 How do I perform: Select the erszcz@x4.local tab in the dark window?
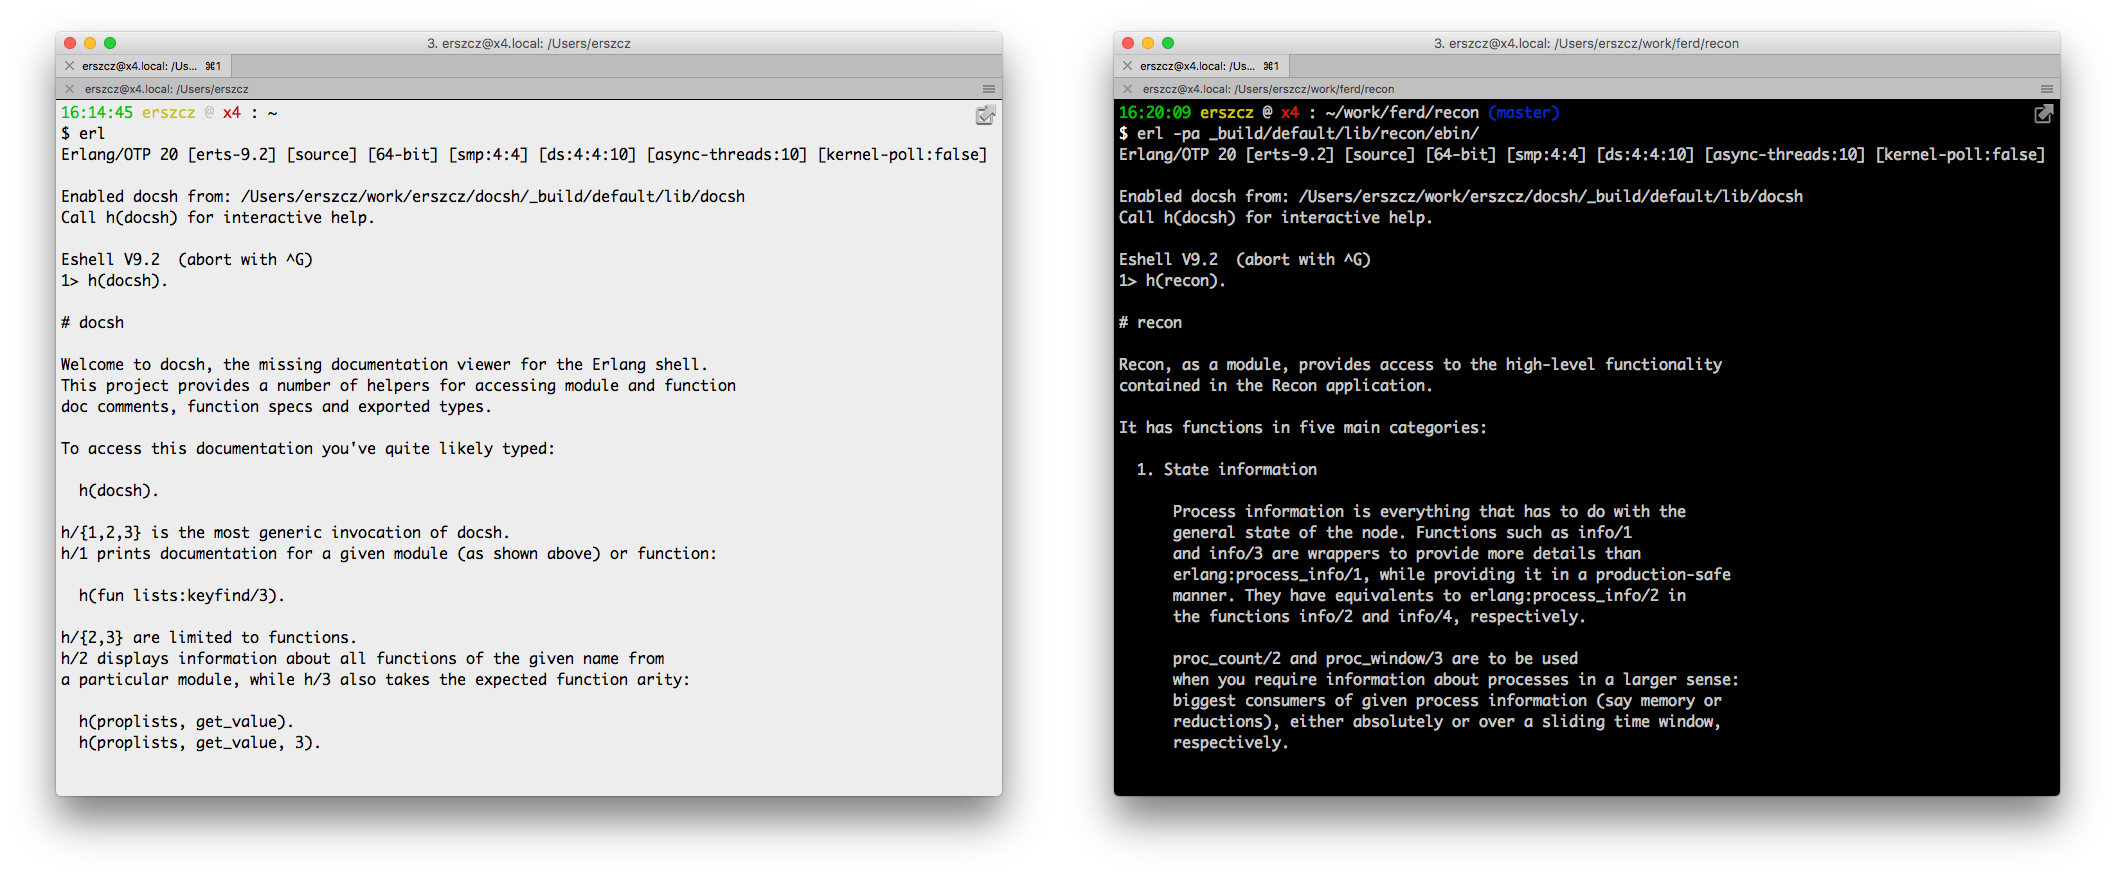point(1203,66)
